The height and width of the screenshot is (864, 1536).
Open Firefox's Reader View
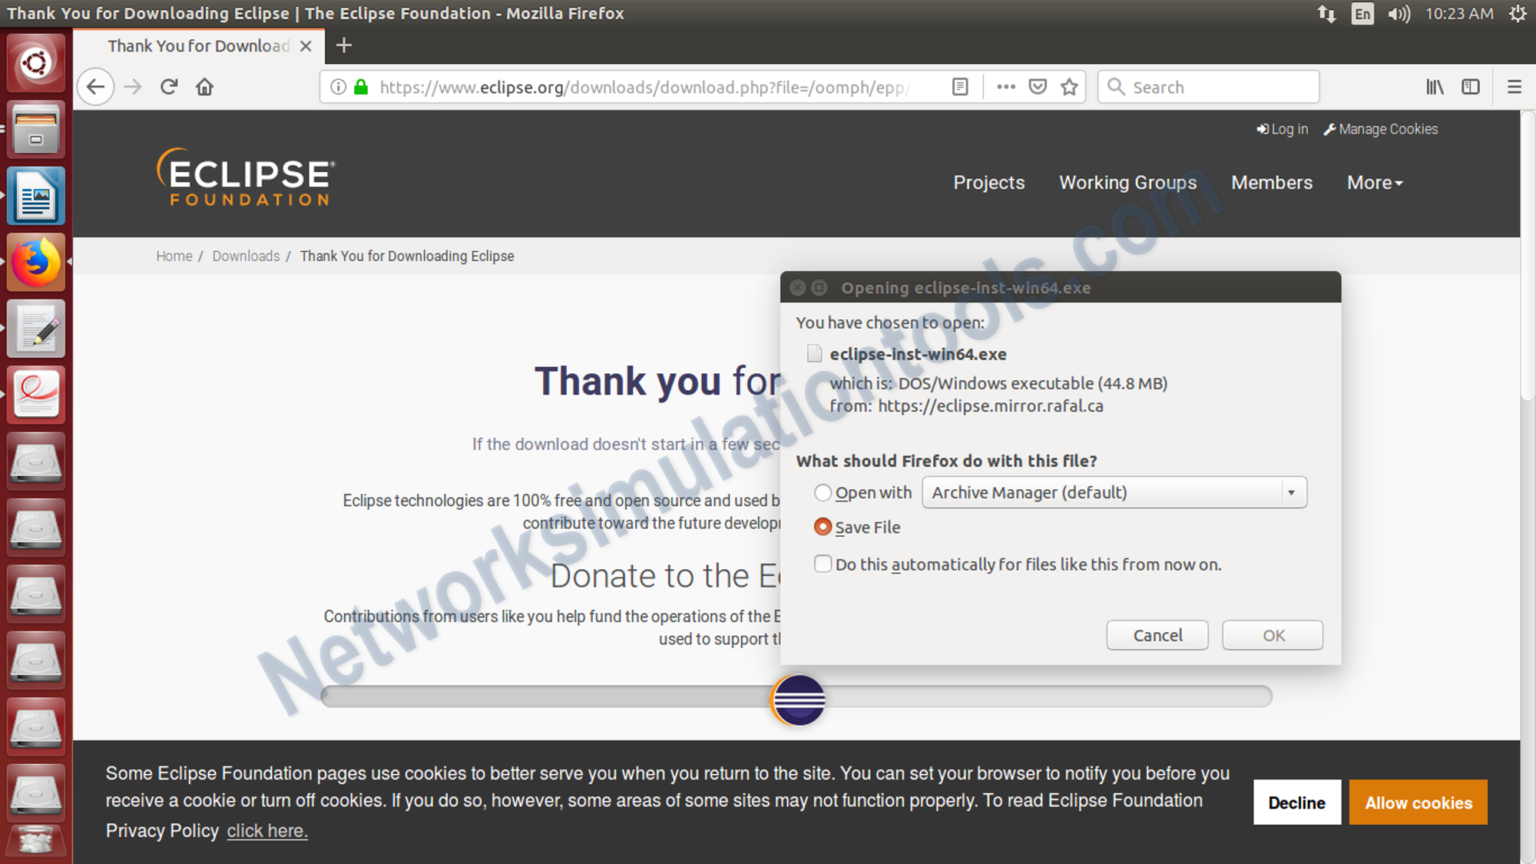tap(959, 87)
